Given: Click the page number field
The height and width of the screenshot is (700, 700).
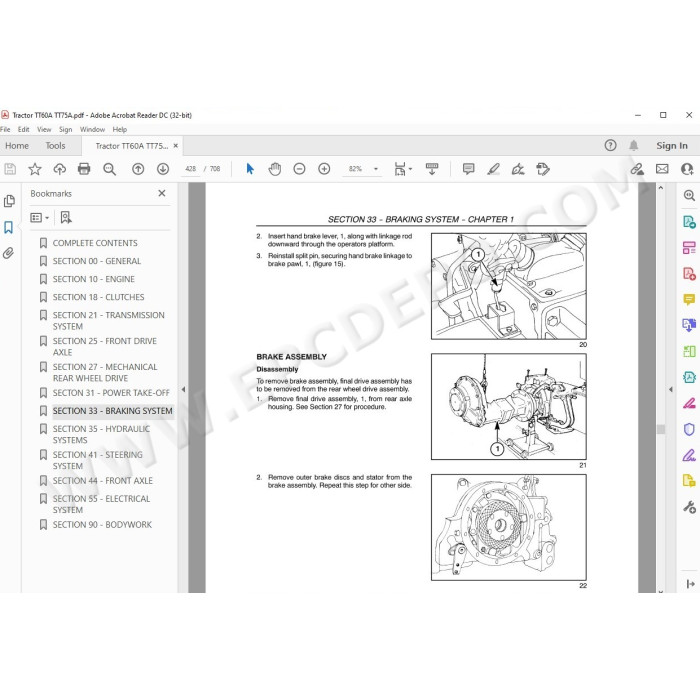Looking at the screenshot, I should (191, 169).
